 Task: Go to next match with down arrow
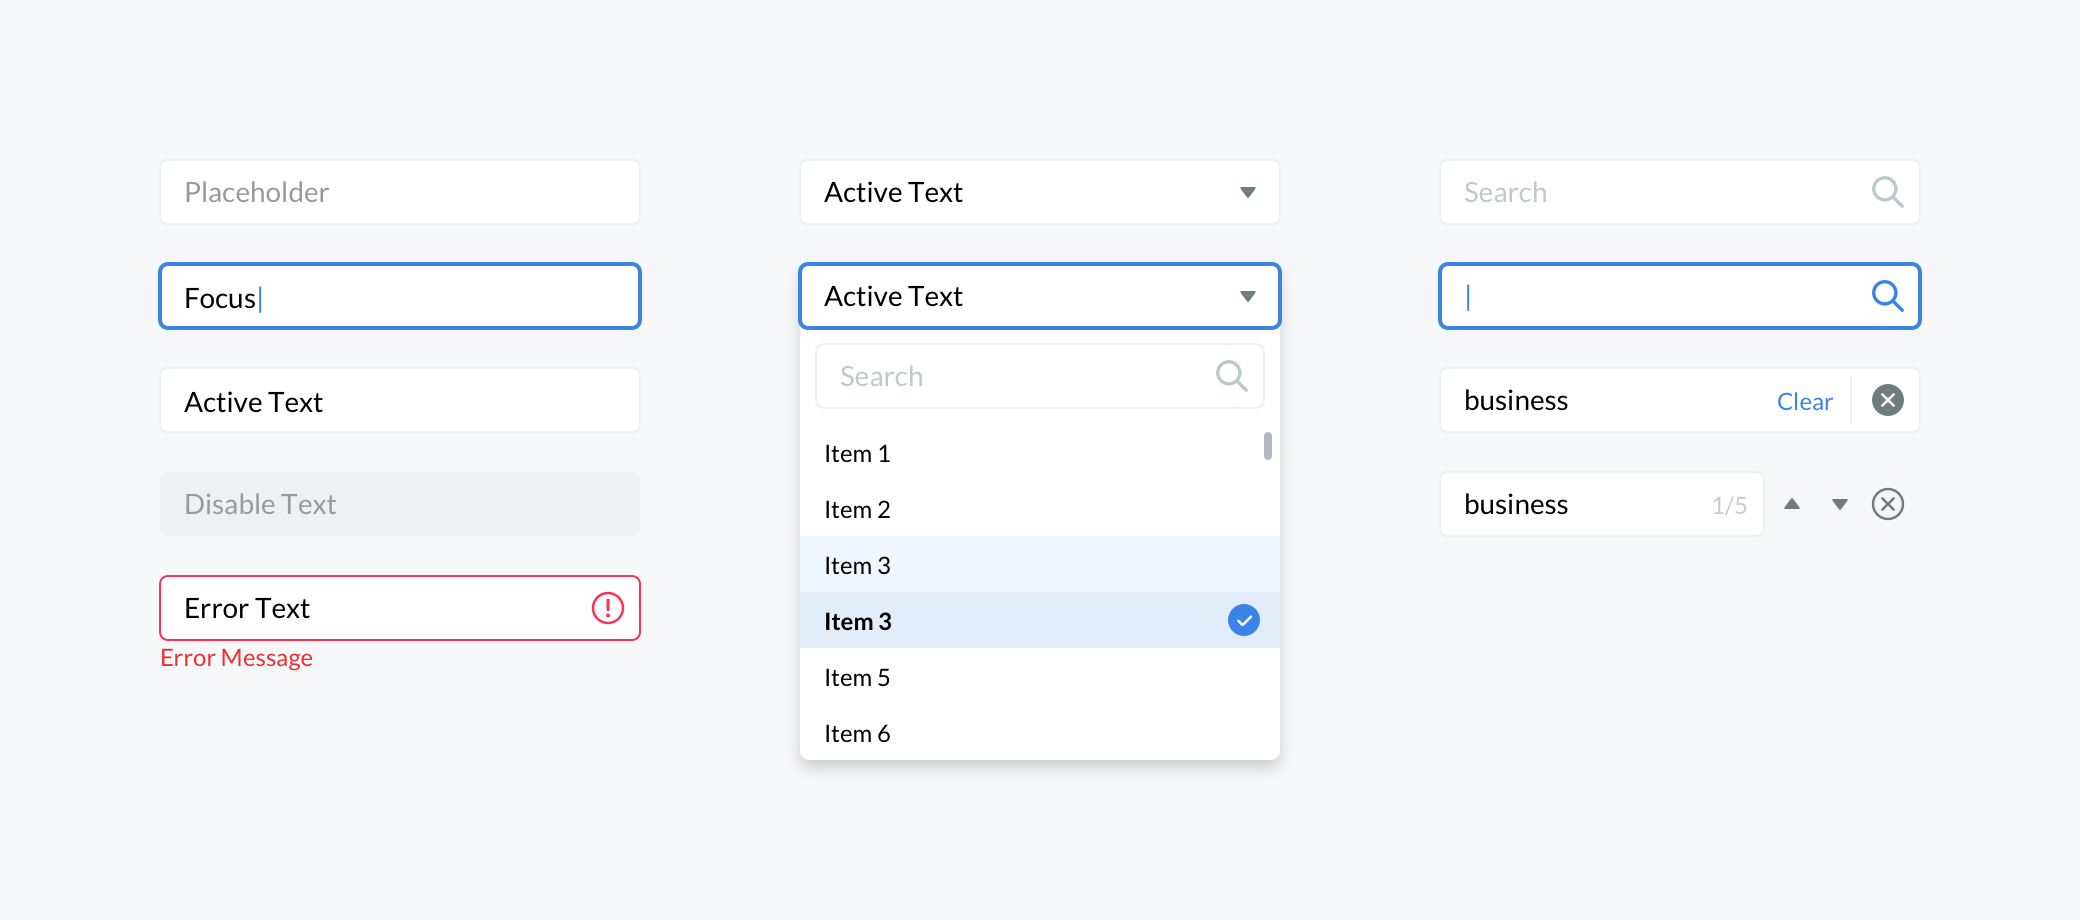pos(1840,504)
